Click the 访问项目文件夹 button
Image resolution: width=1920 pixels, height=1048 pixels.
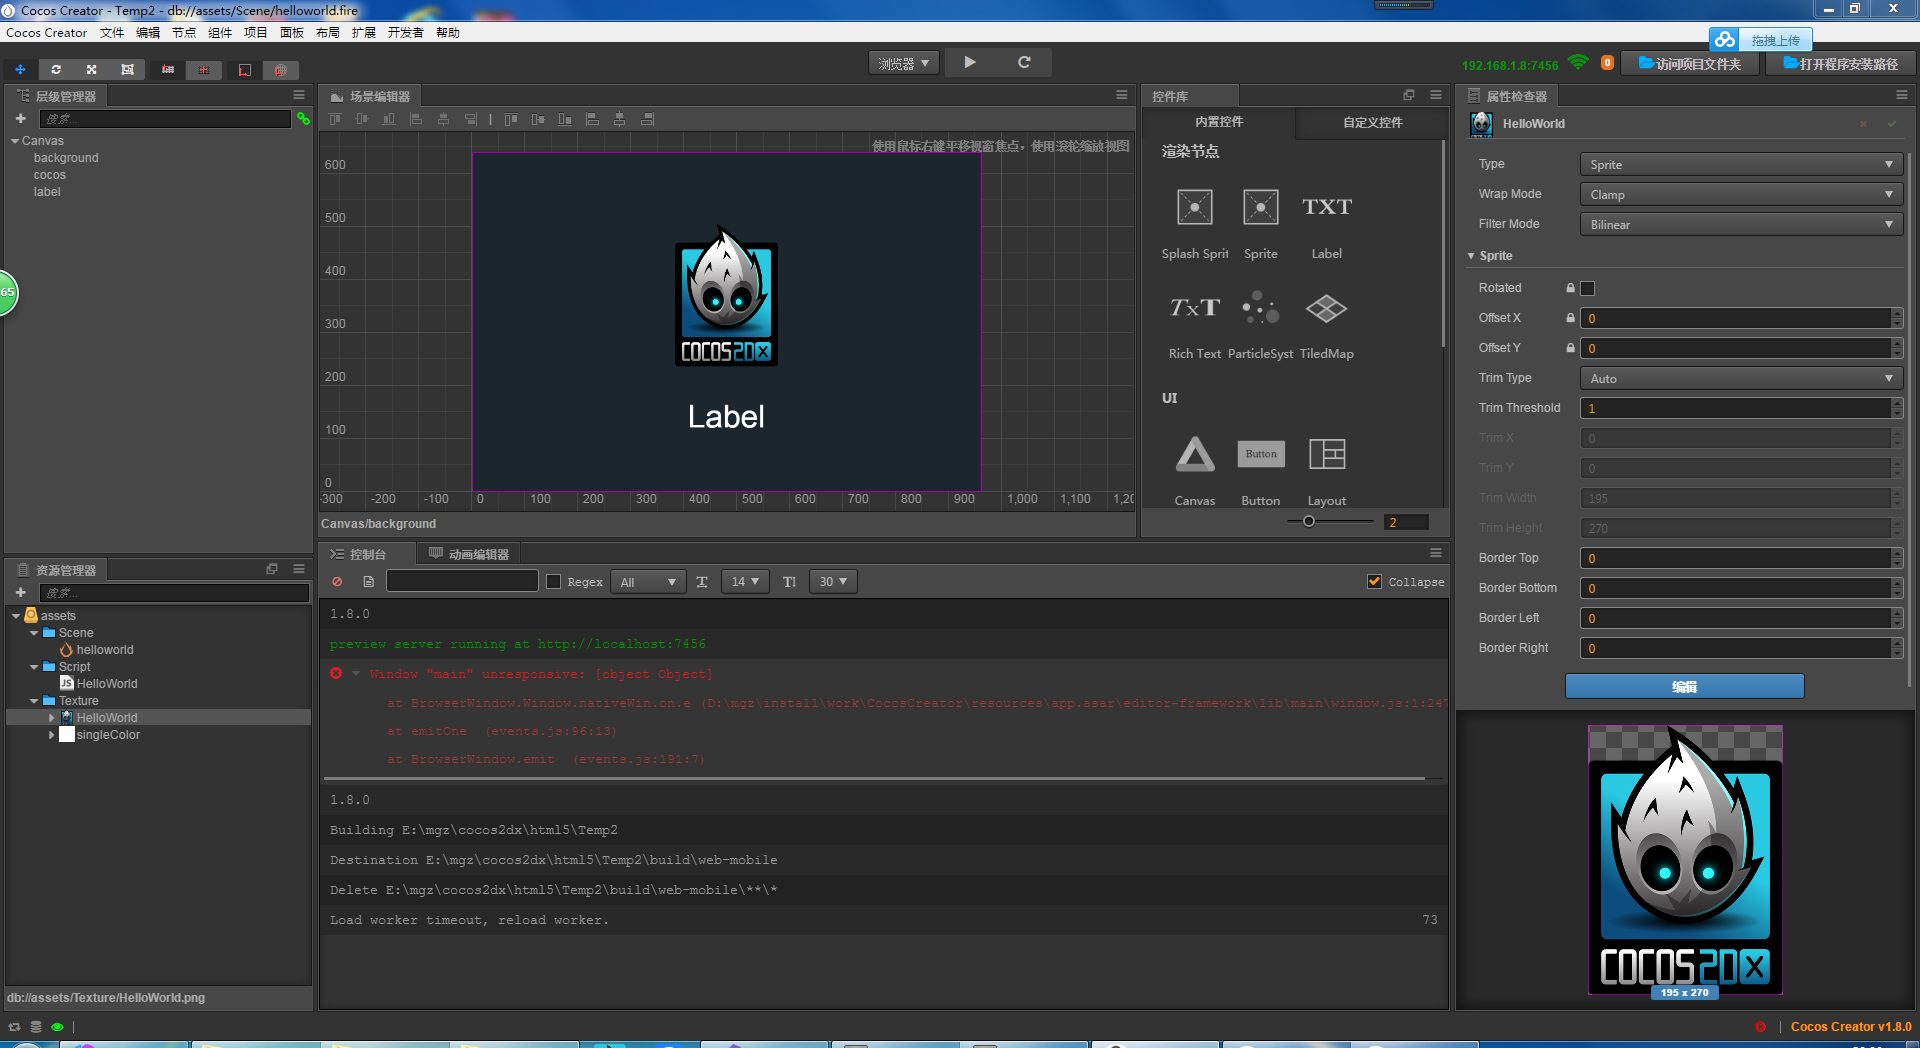[1690, 64]
